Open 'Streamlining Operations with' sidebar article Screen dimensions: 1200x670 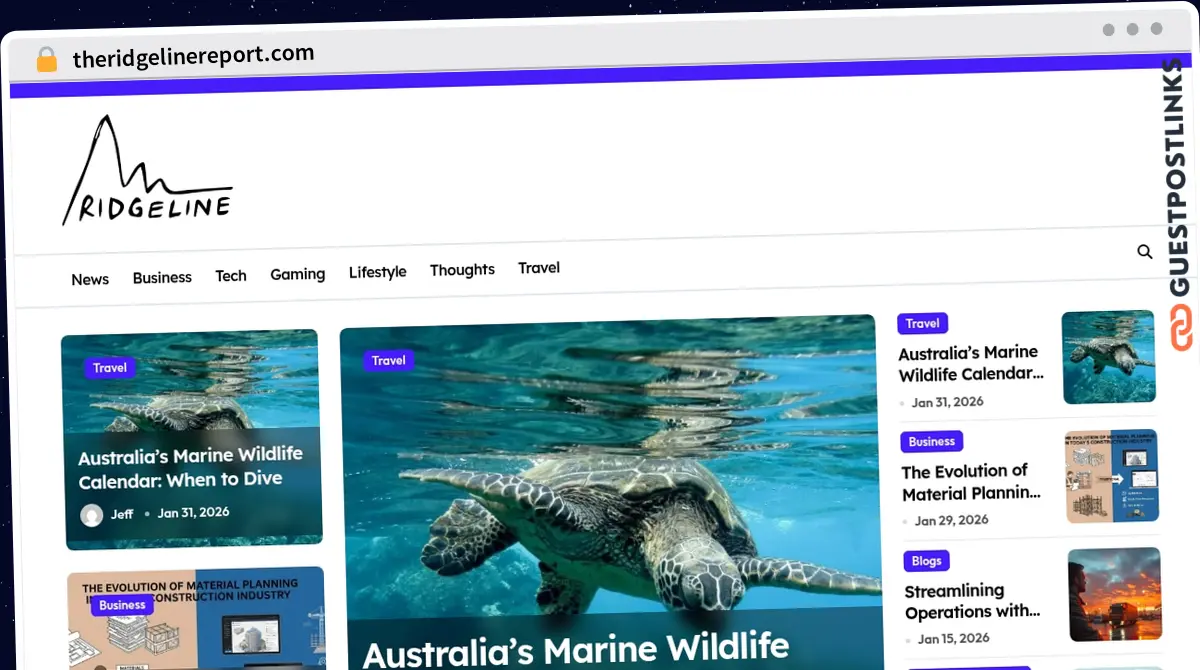tap(971, 601)
